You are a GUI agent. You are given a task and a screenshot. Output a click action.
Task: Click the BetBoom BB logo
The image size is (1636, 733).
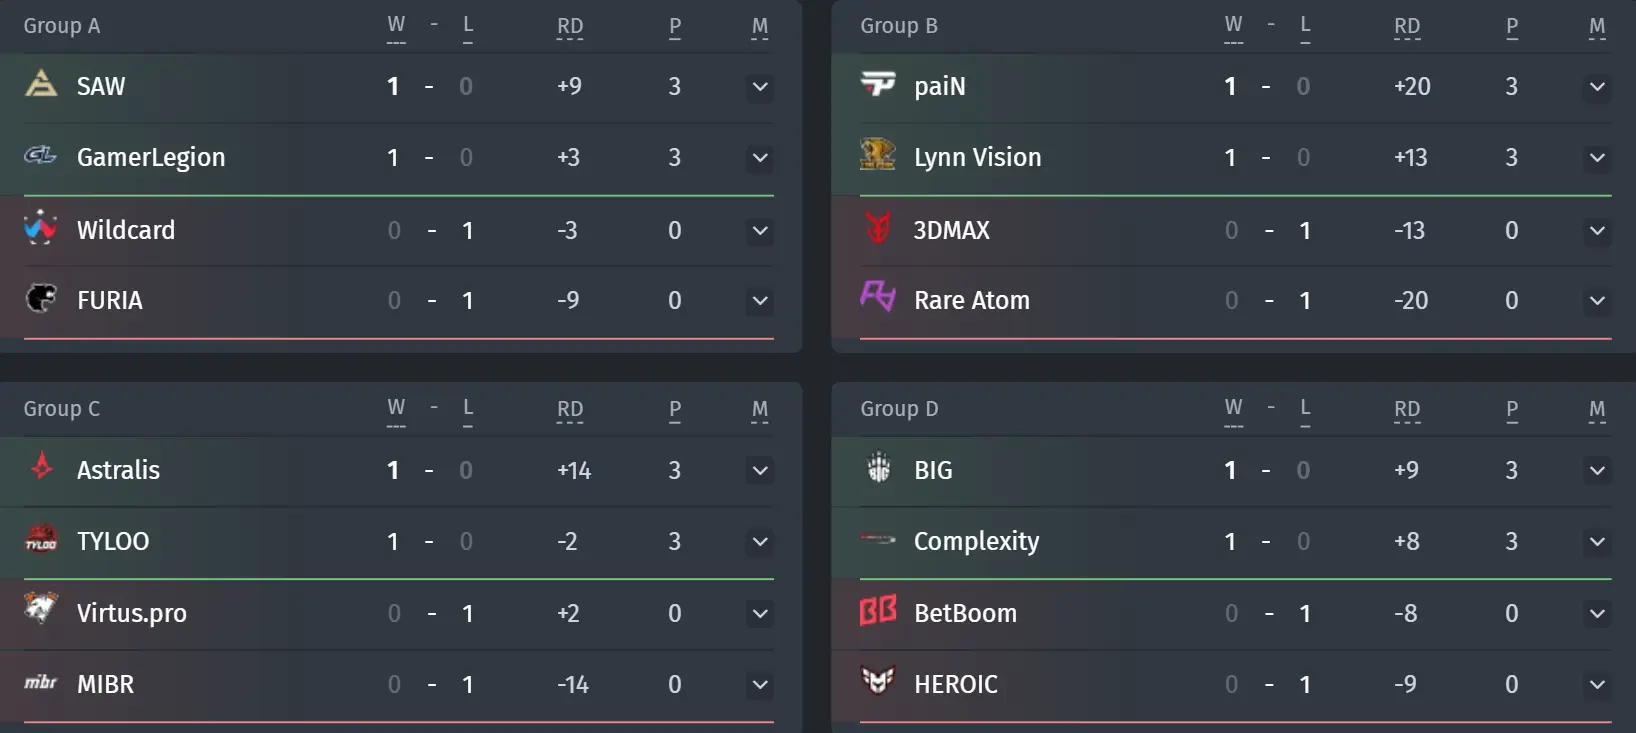[x=878, y=610]
